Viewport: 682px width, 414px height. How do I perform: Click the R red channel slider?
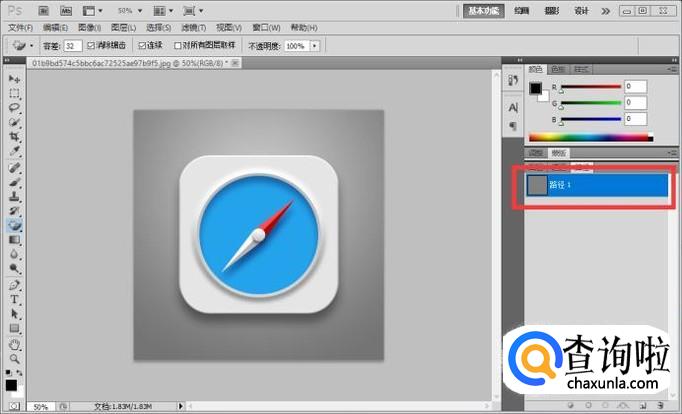[591, 87]
